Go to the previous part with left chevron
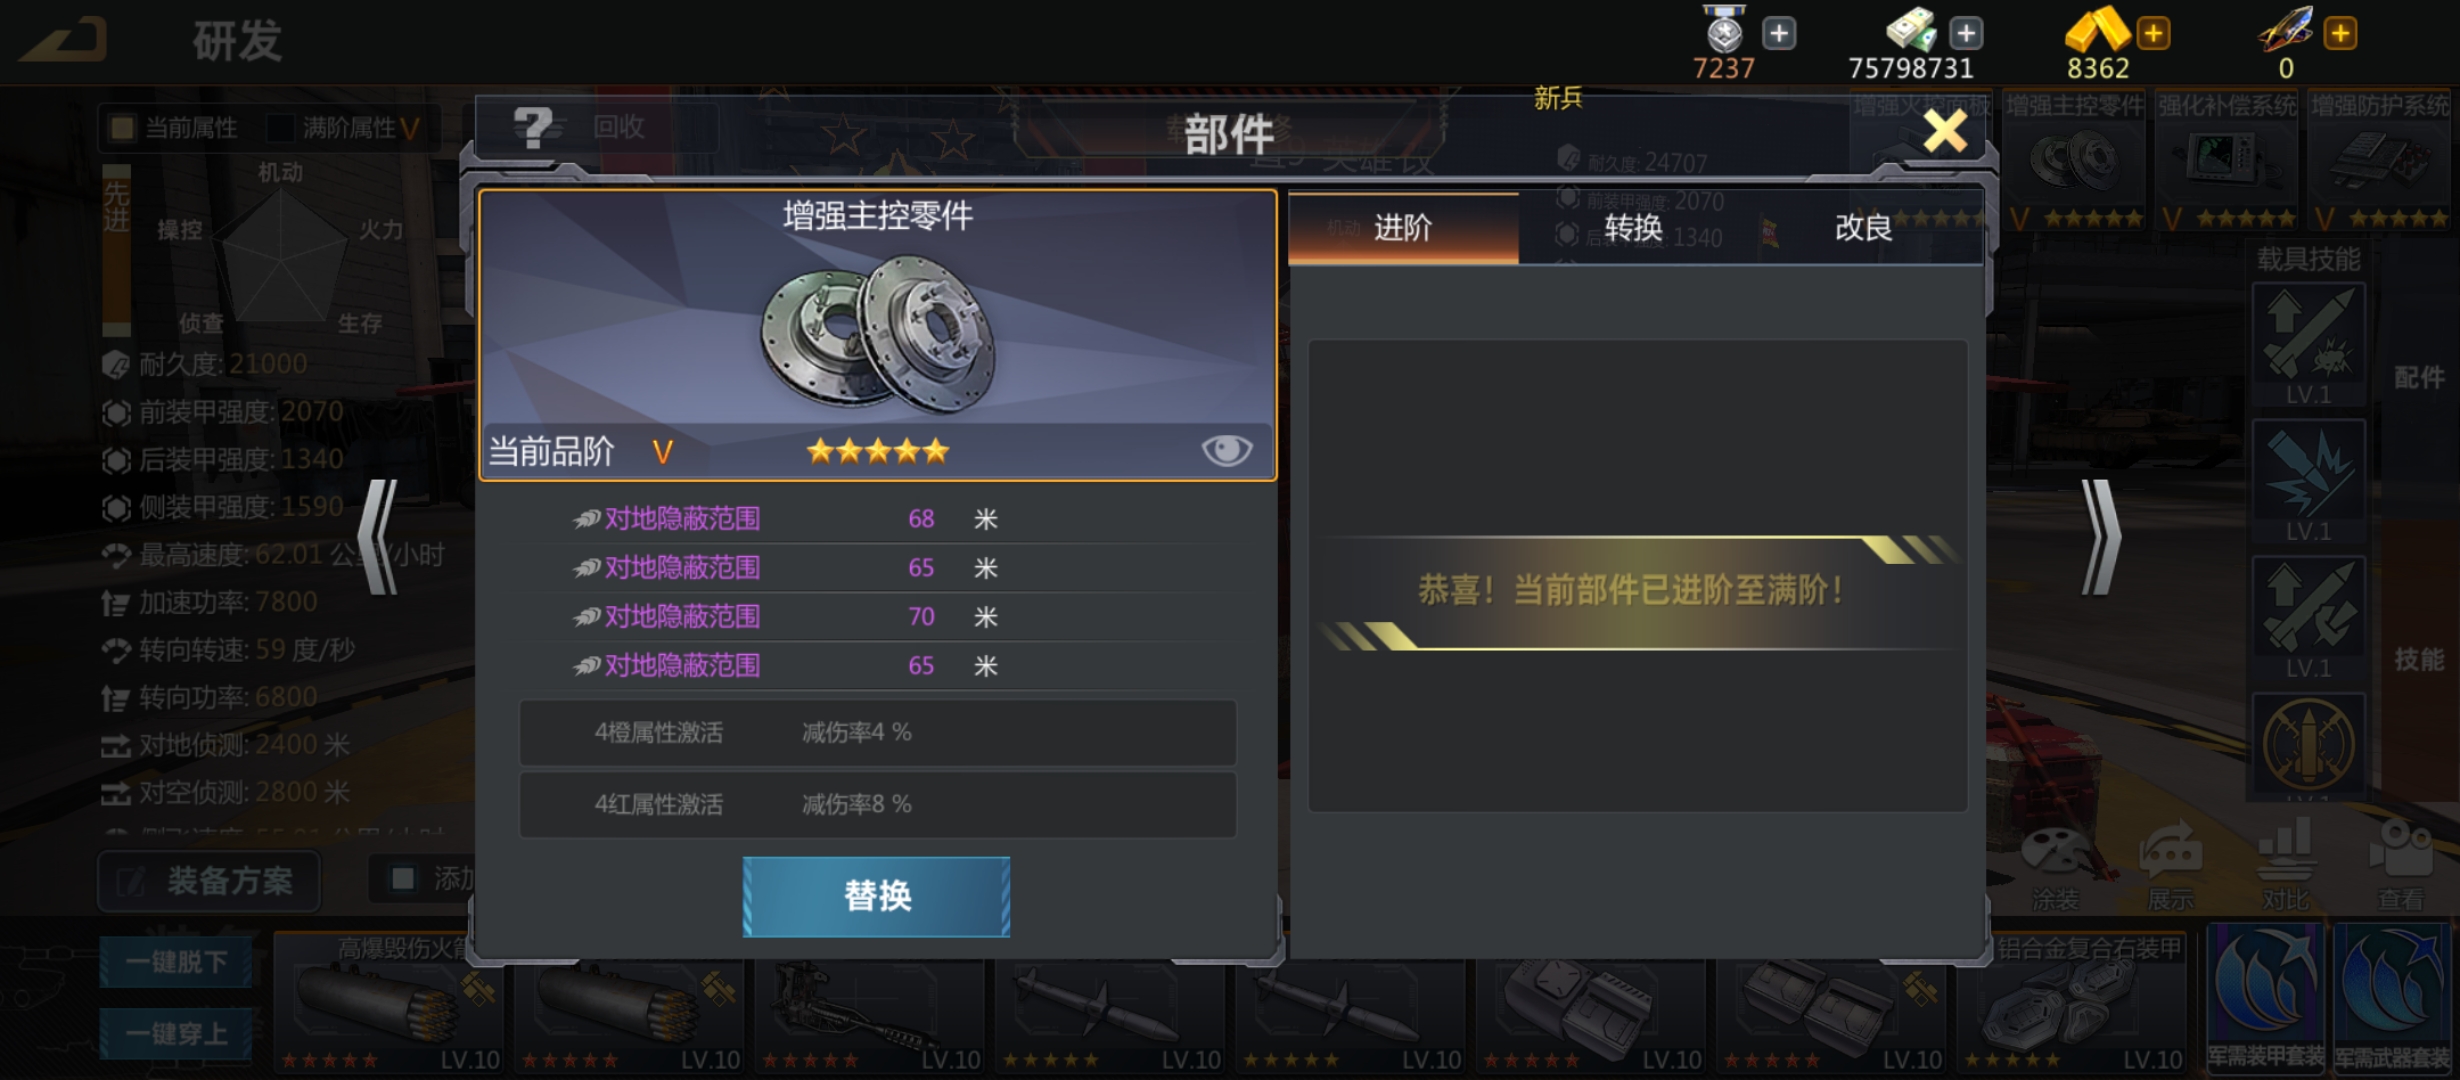The width and height of the screenshot is (2460, 1080). 380,538
